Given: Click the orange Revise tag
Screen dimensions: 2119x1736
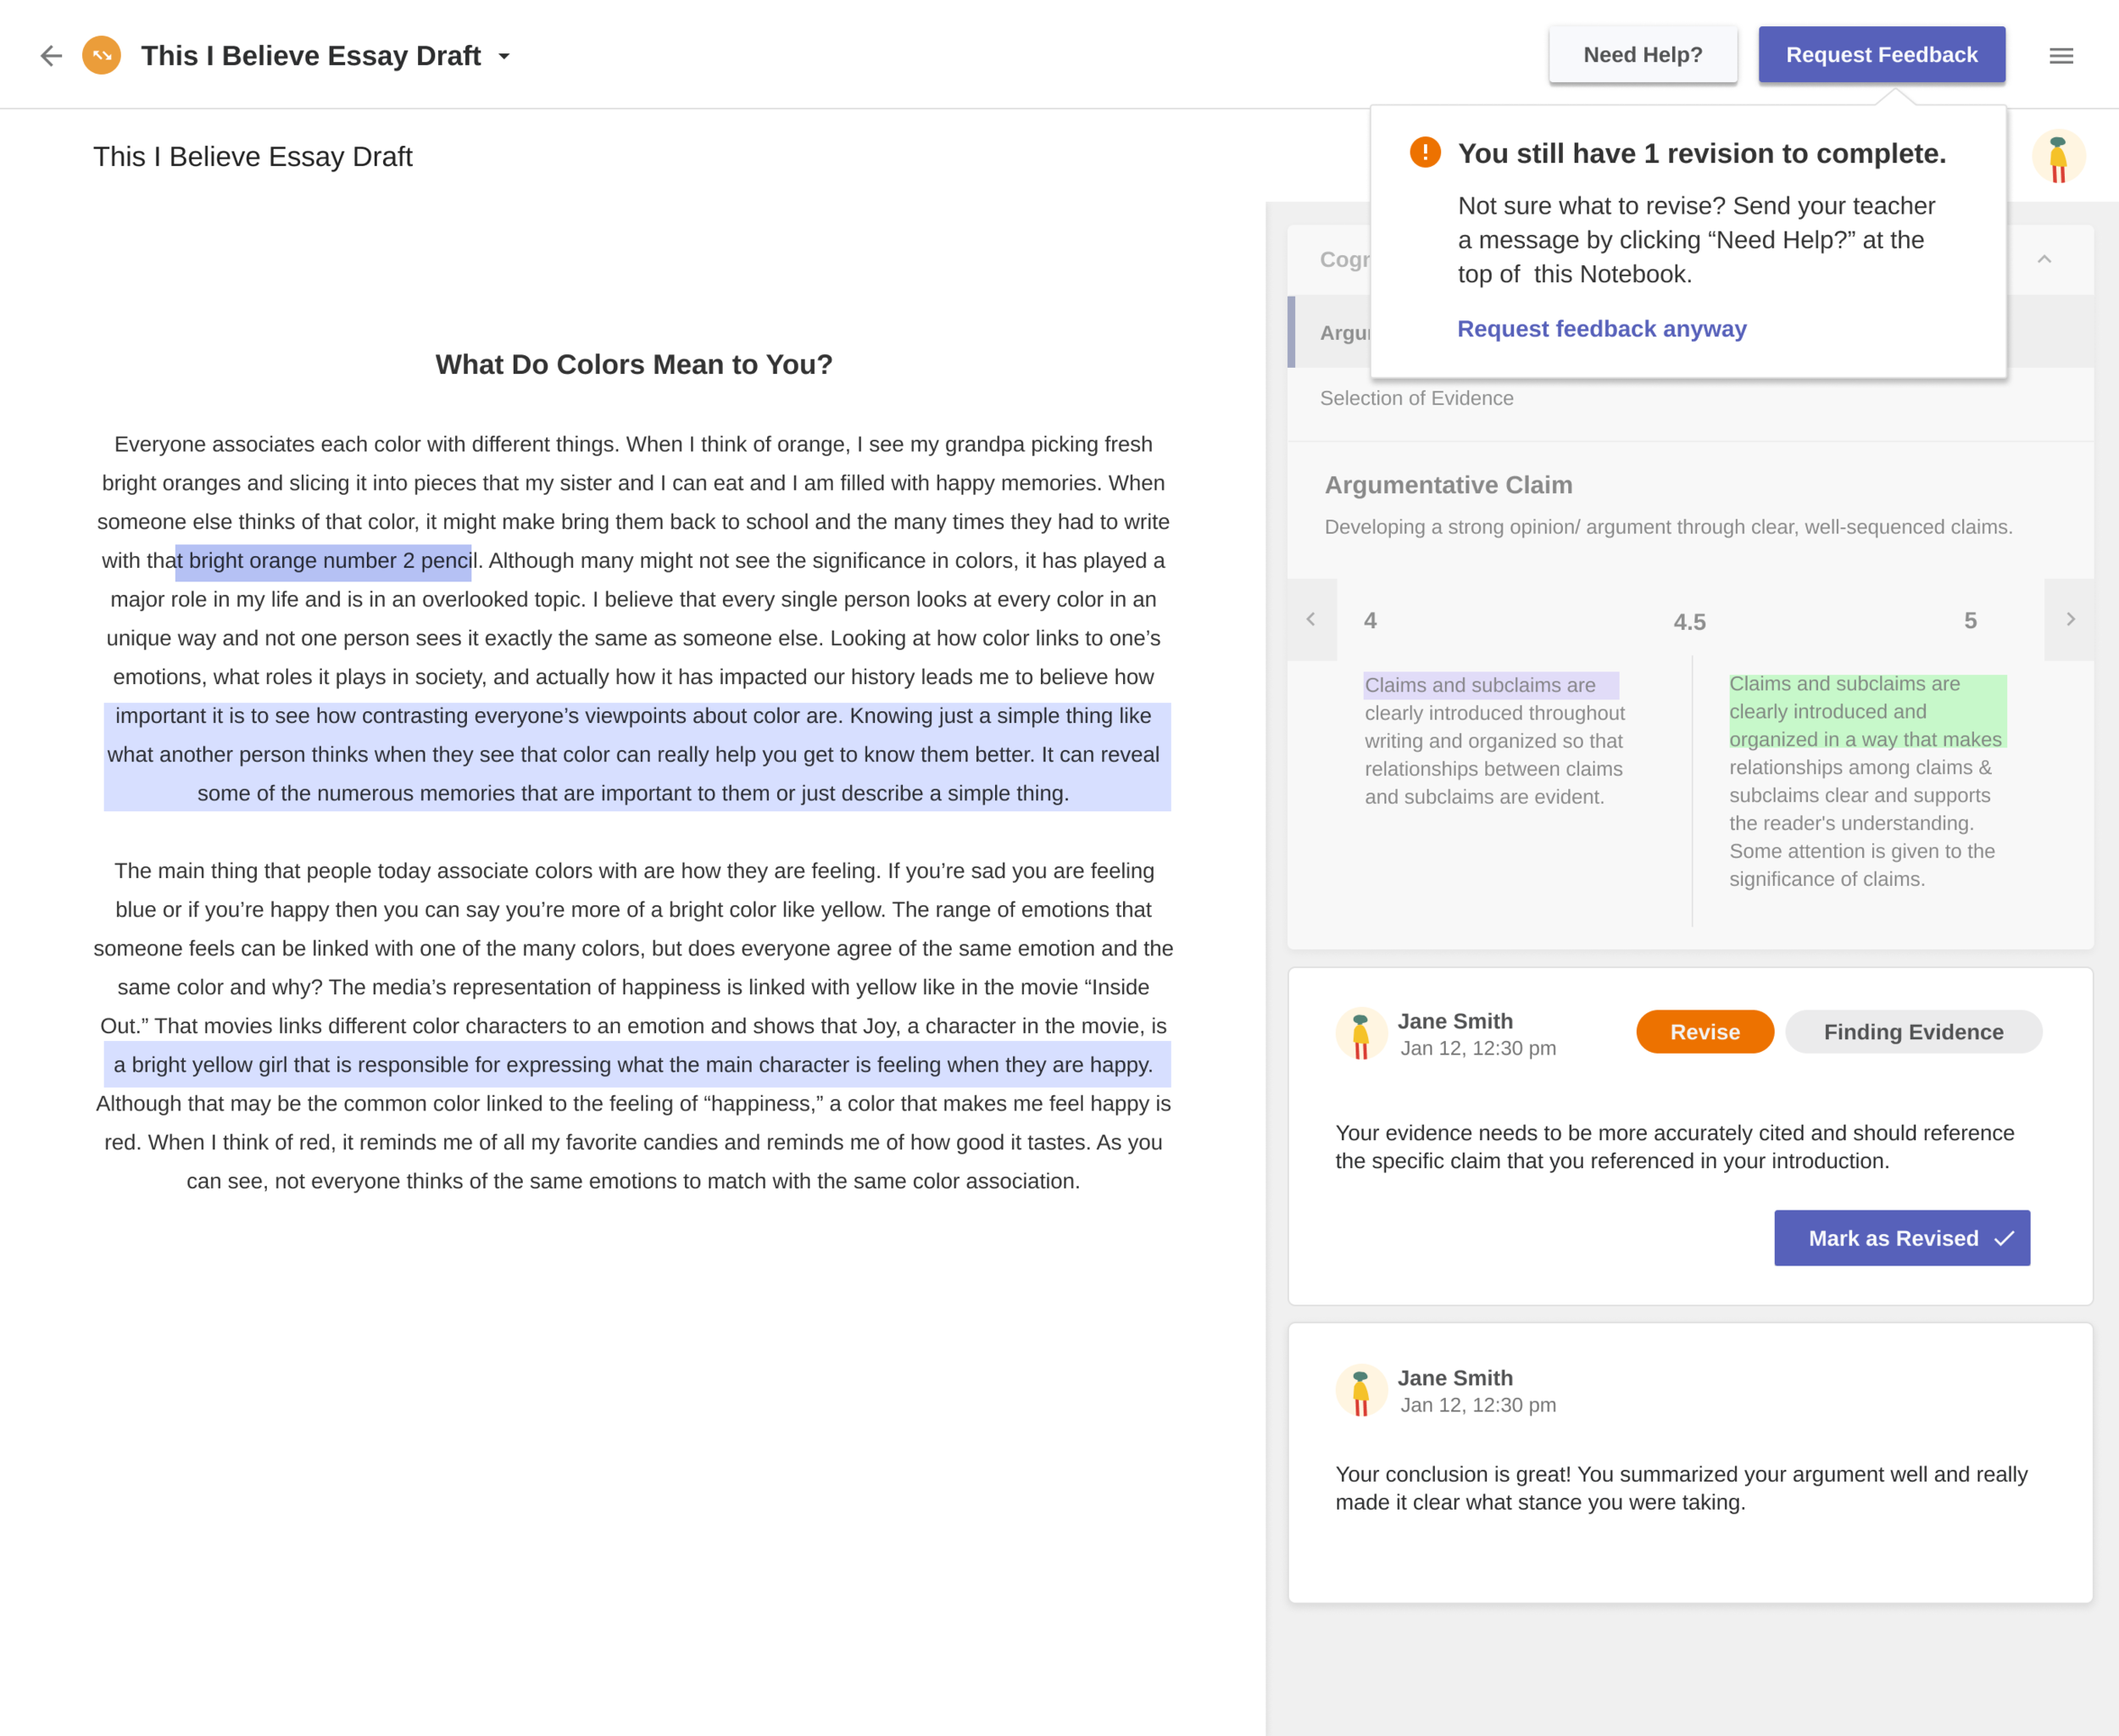Looking at the screenshot, I should (x=1704, y=1032).
